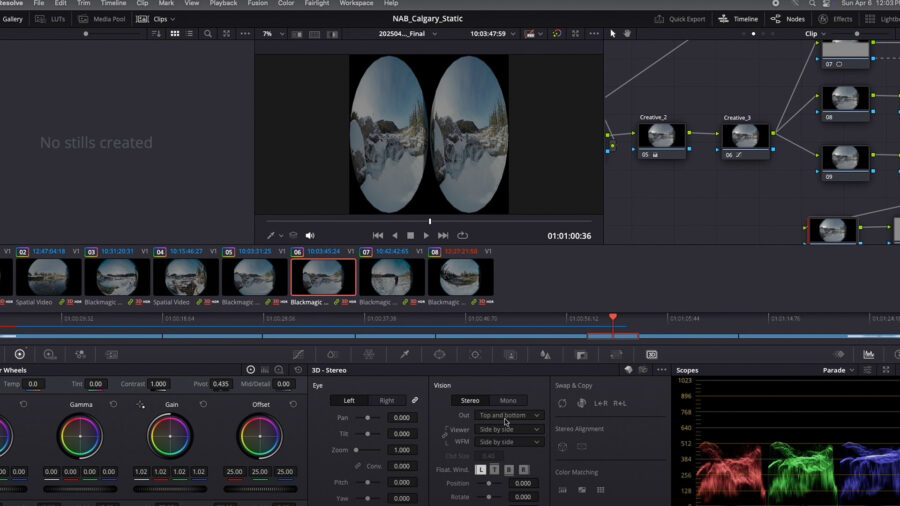Select Stereo vision mode

[470, 400]
